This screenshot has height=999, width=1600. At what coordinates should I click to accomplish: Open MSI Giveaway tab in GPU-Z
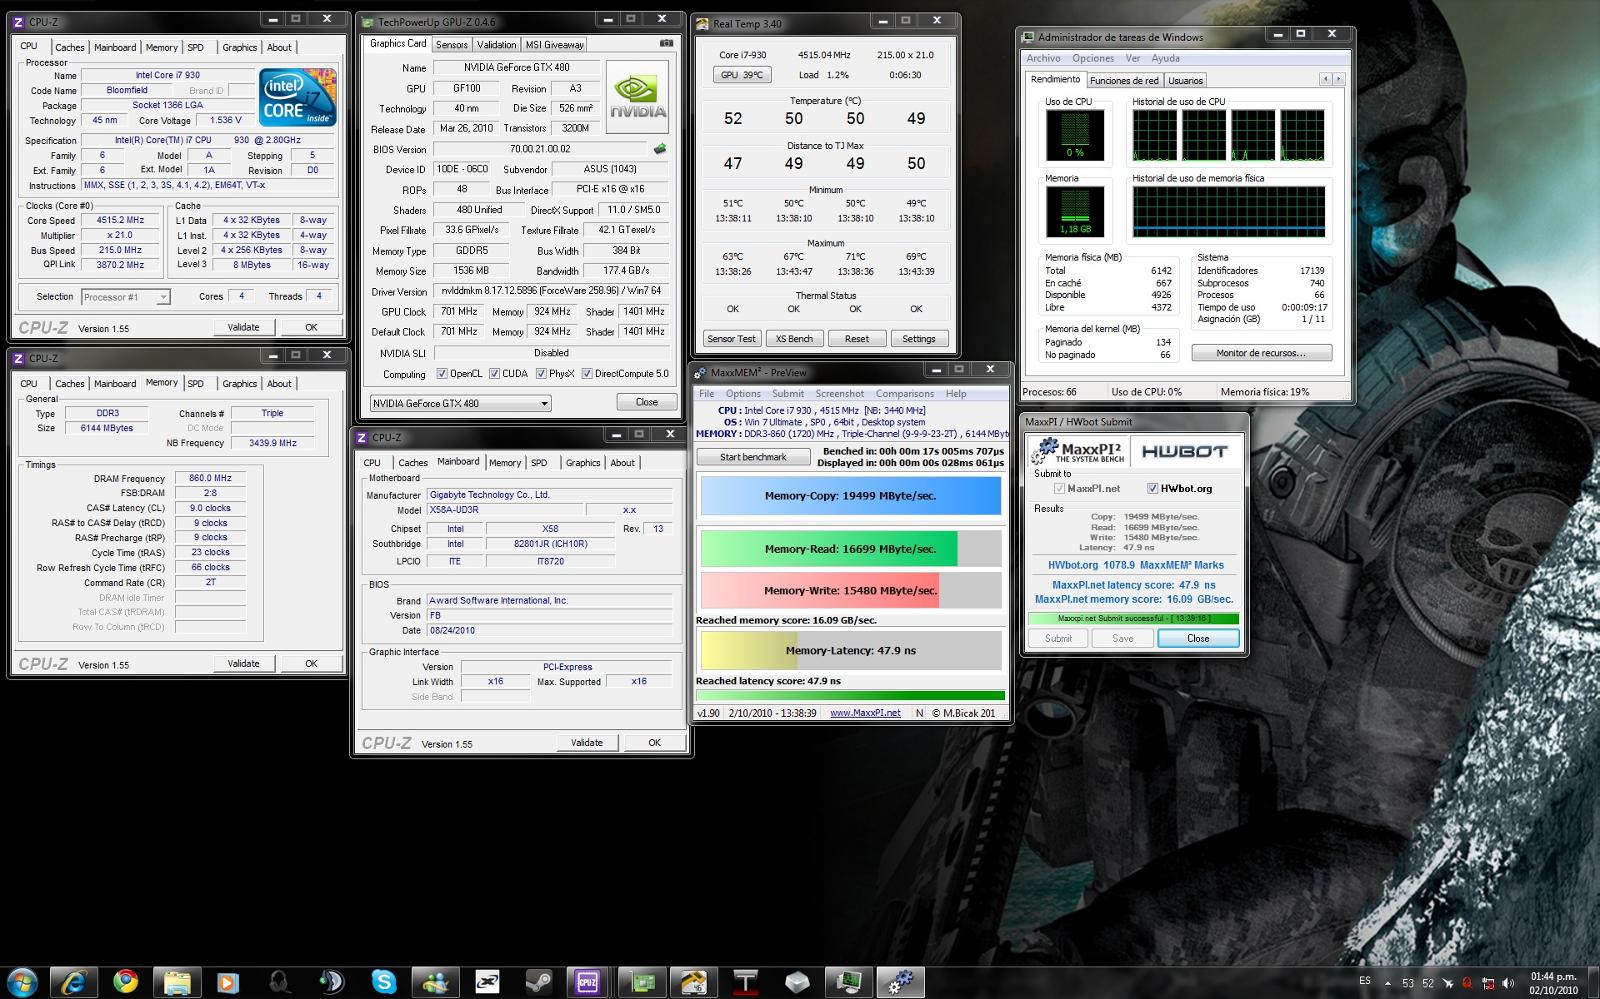554,45
